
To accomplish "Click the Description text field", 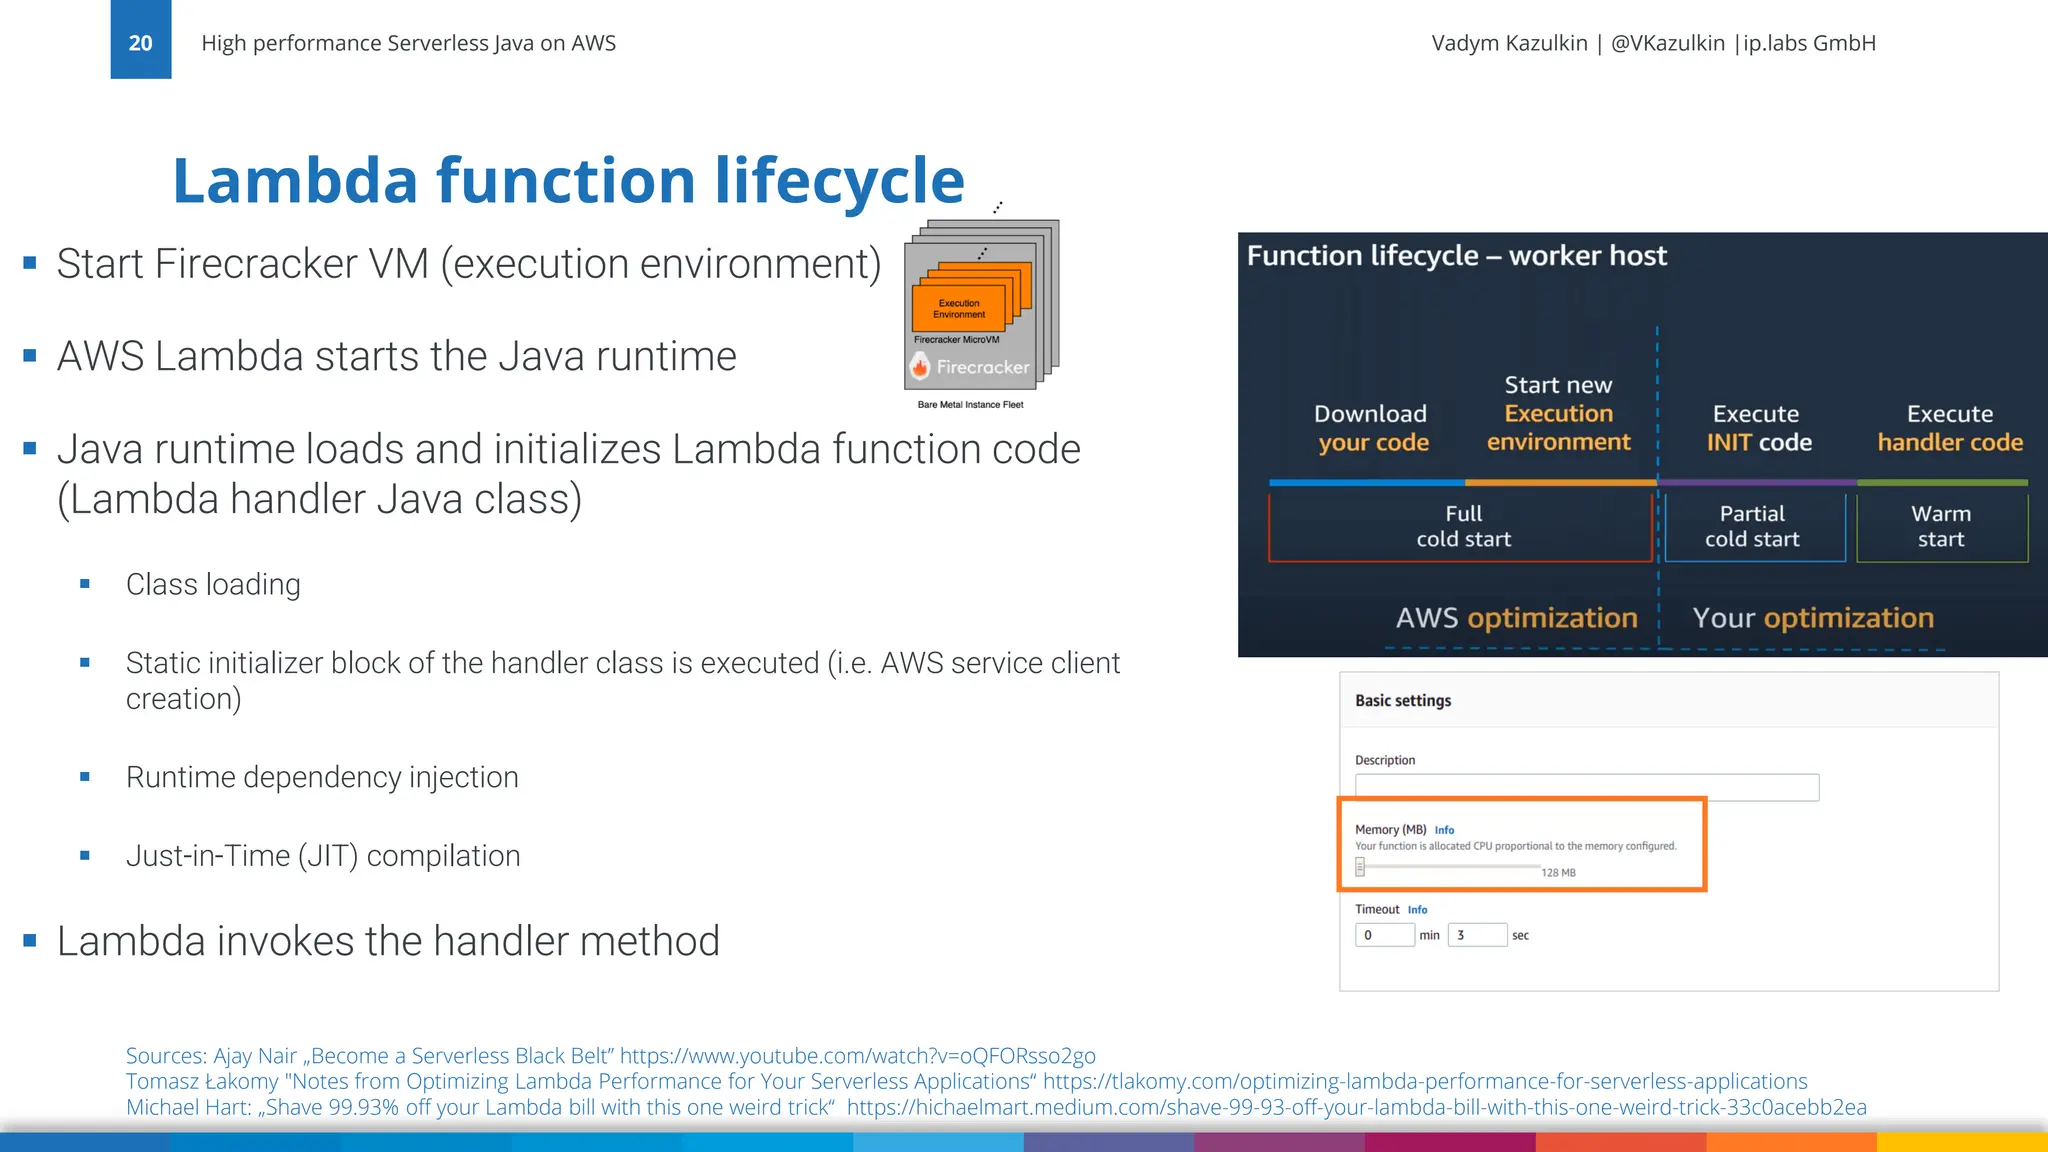I will click(1586, 787).
